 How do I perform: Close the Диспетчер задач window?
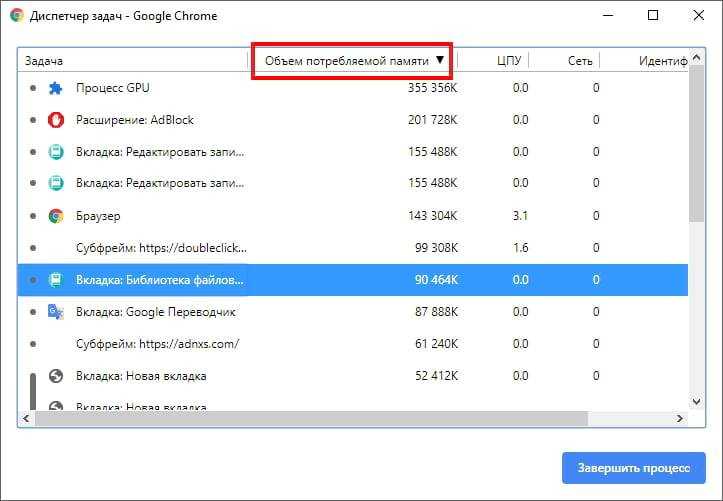click(x=699, y=15)
